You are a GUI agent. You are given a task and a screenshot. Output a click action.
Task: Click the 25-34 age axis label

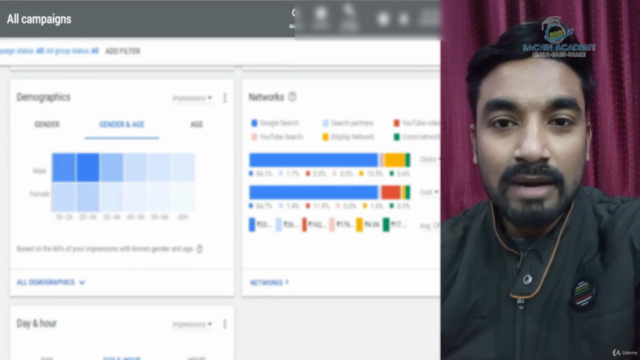pyautogui.click(x=87, y=217)
